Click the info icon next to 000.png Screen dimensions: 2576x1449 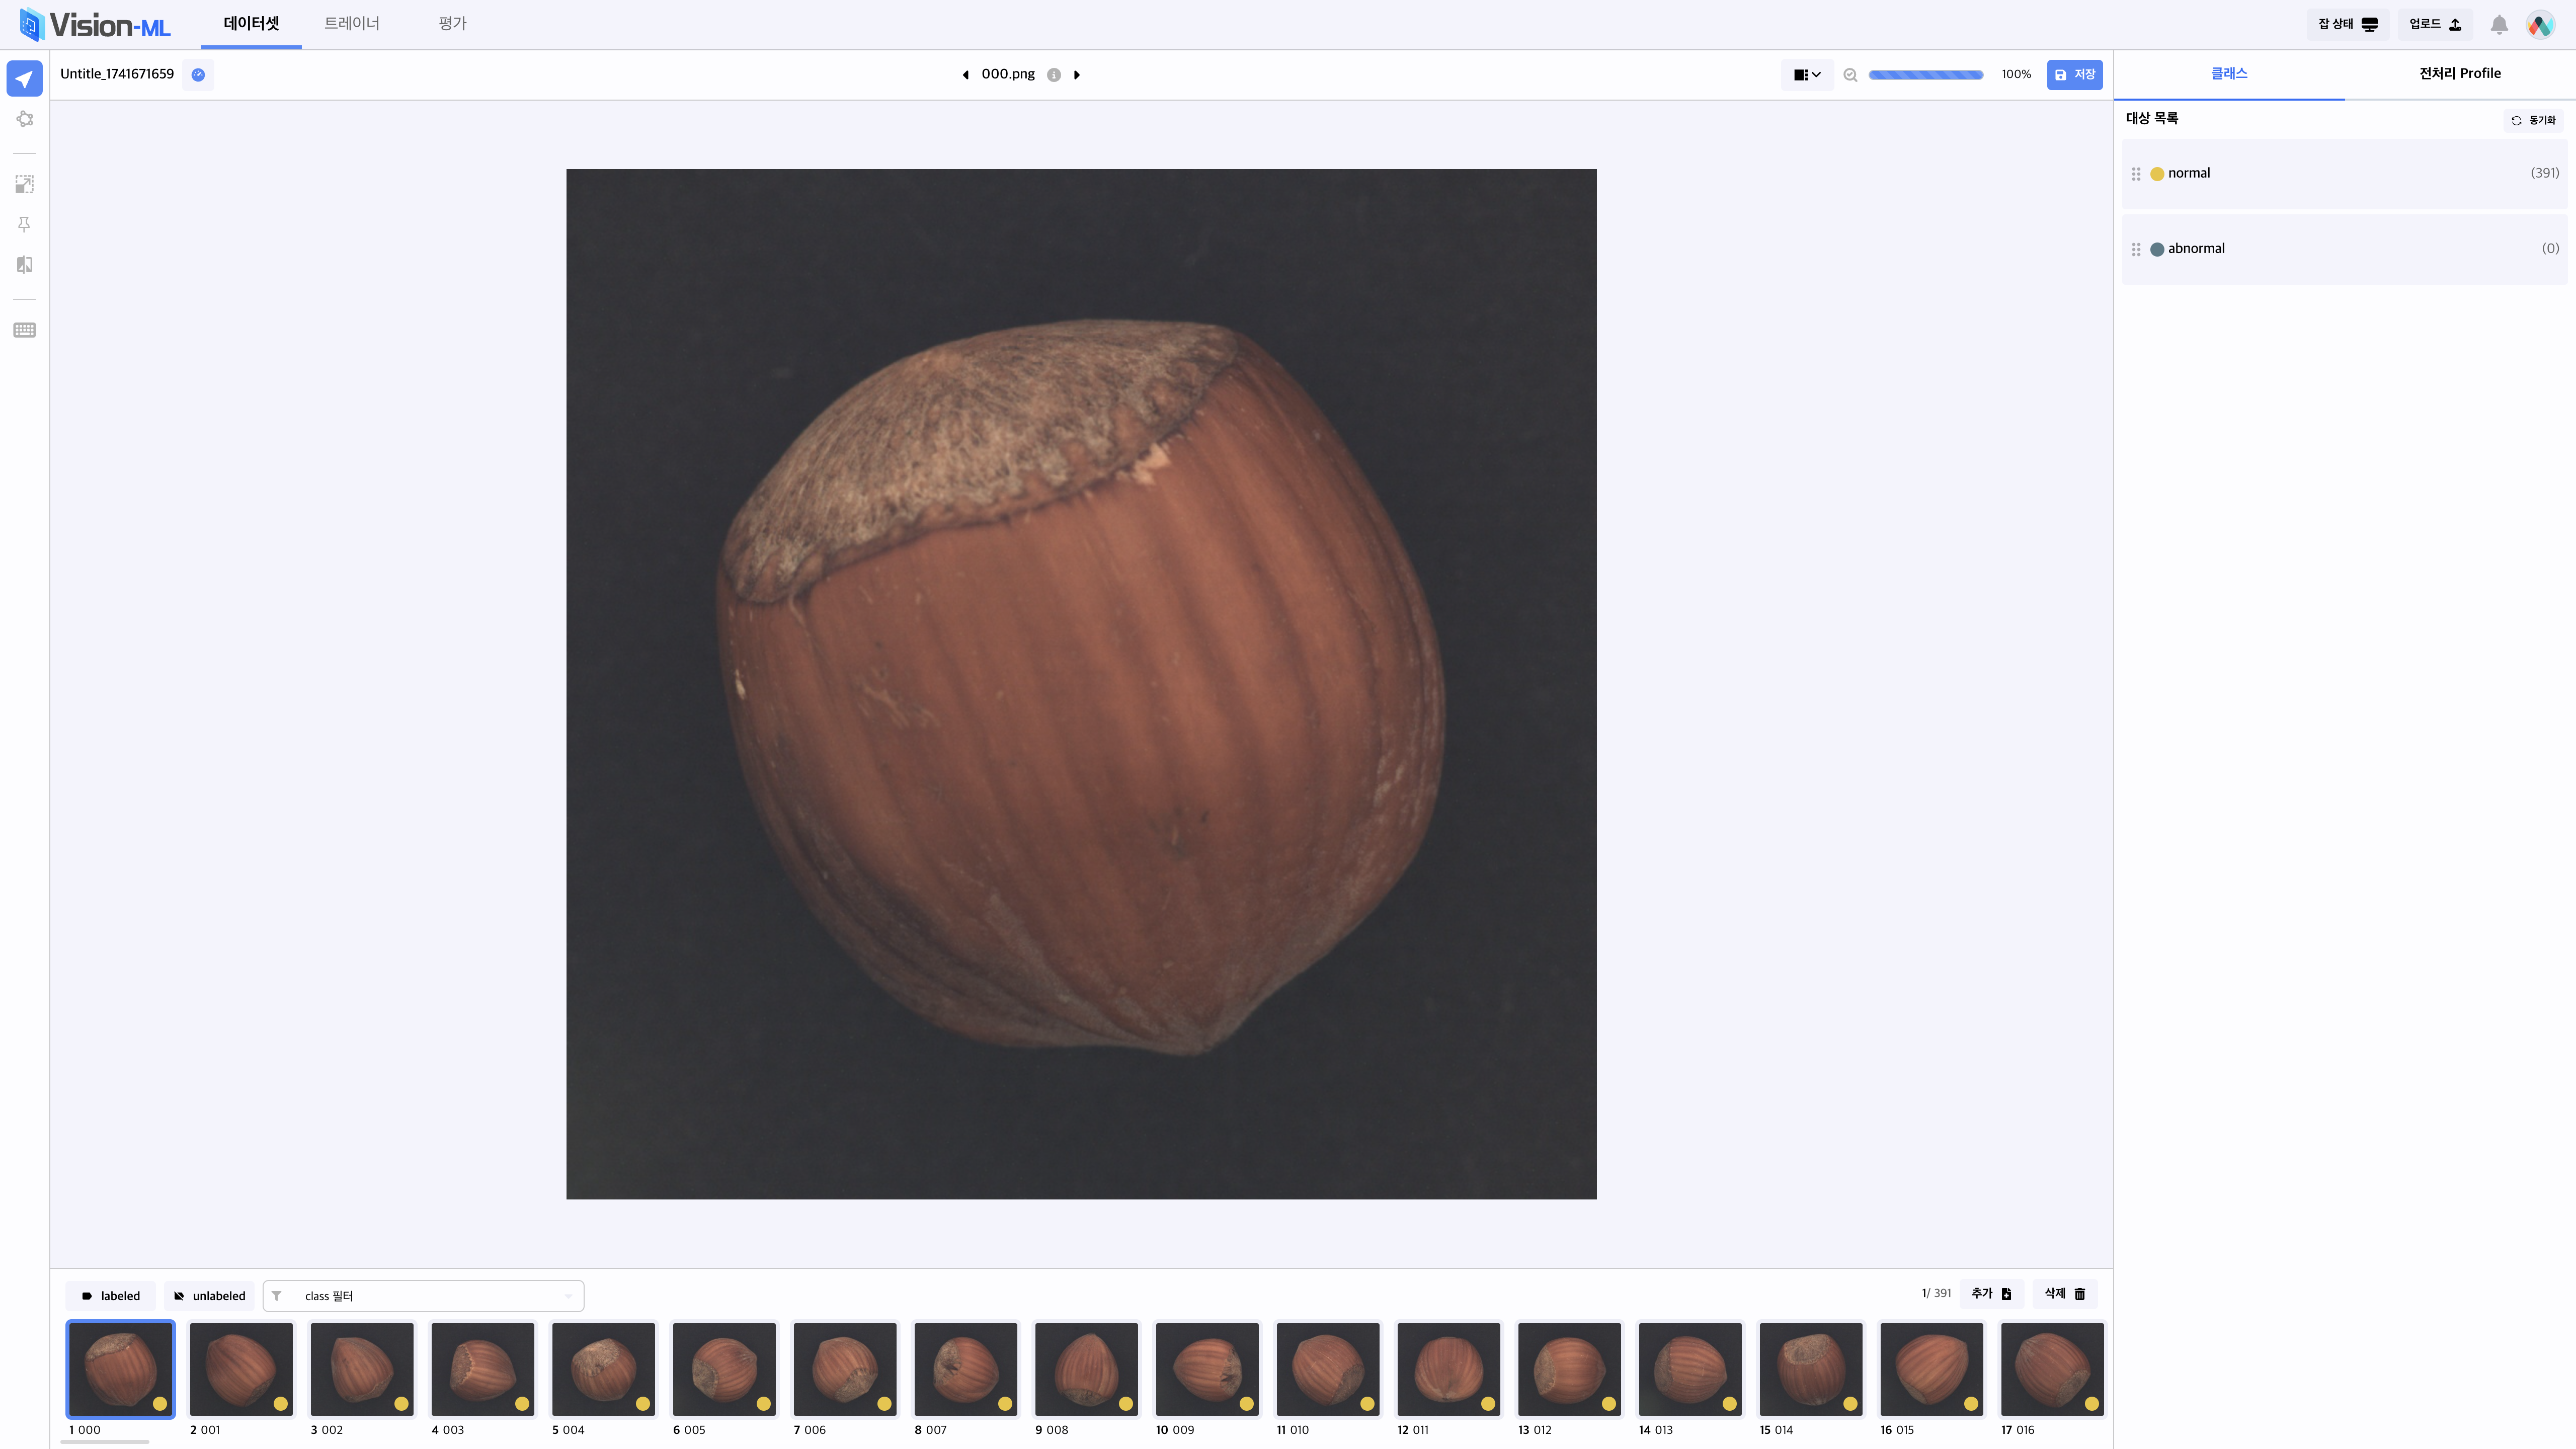[1053, 75]
